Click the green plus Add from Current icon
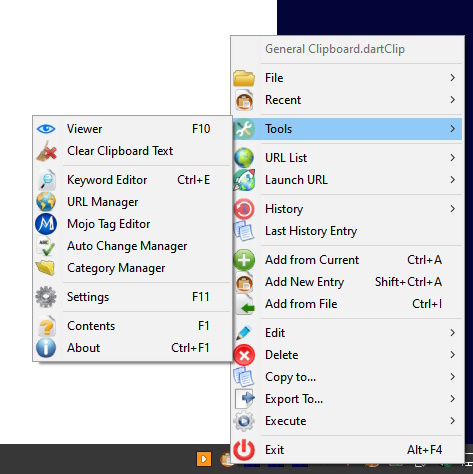Image resolution: width=473 pixels, height=474 pixels. (x=244, y=260)
